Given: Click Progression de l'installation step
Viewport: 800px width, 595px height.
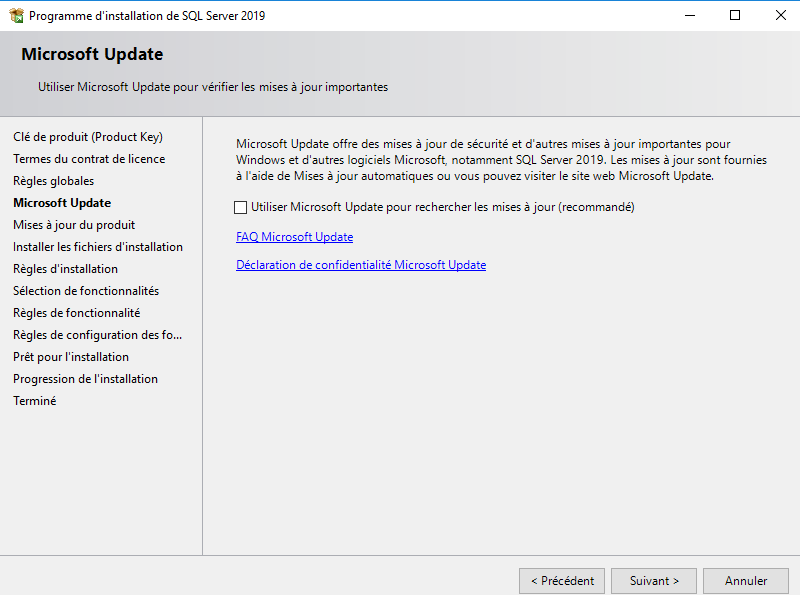Looking at the screenshot, I should tap(85, 379).
